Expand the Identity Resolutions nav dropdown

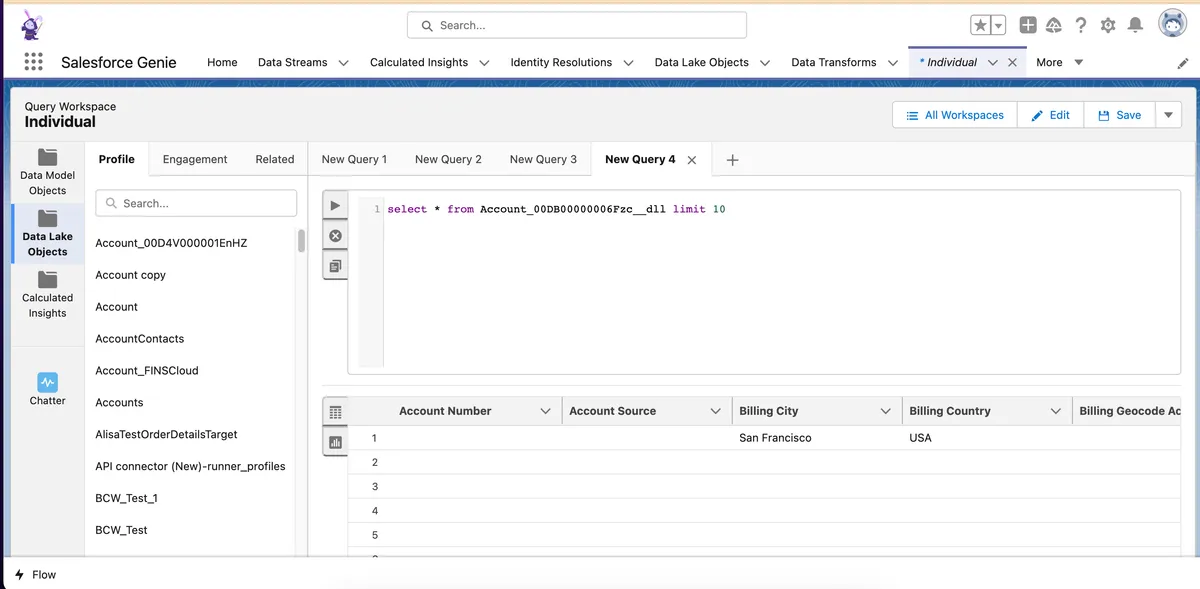click(x=628, y=62)
